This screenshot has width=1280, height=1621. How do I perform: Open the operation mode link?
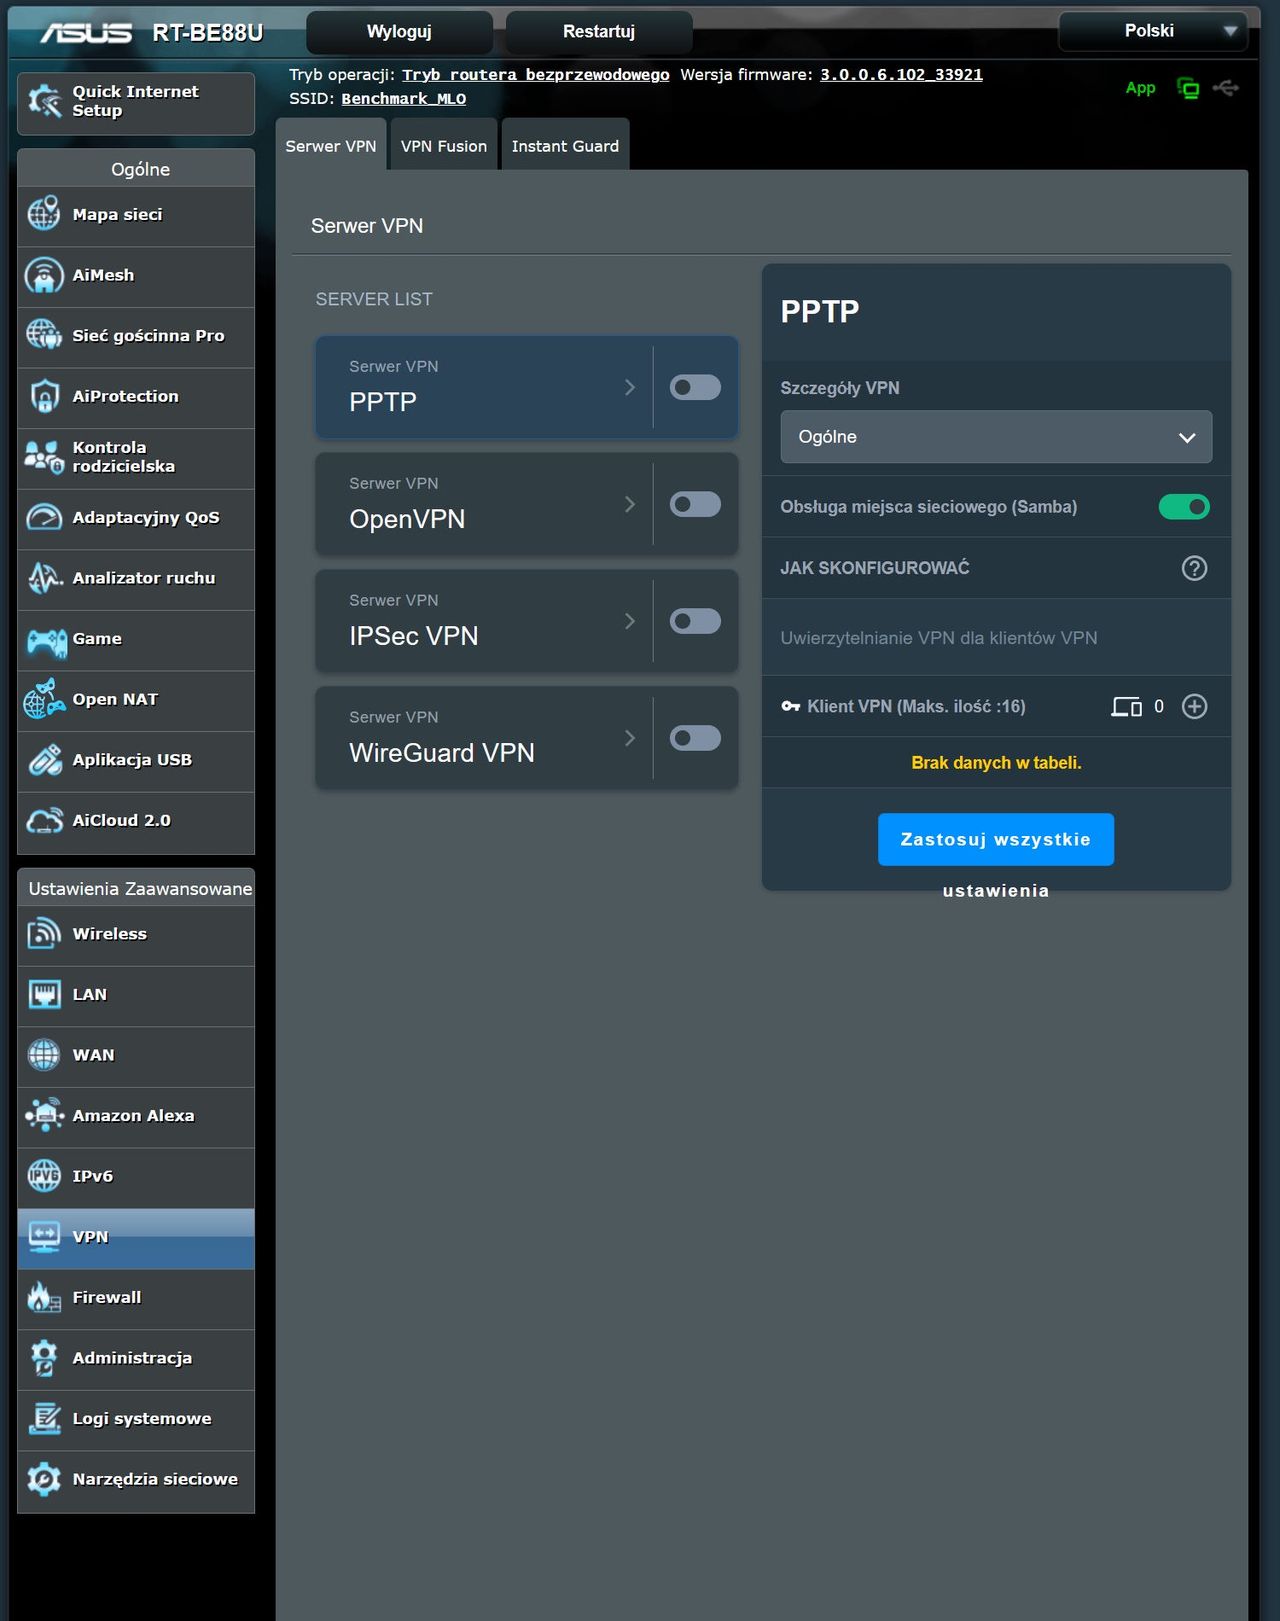pyautogui.click(x=536, y=75)
